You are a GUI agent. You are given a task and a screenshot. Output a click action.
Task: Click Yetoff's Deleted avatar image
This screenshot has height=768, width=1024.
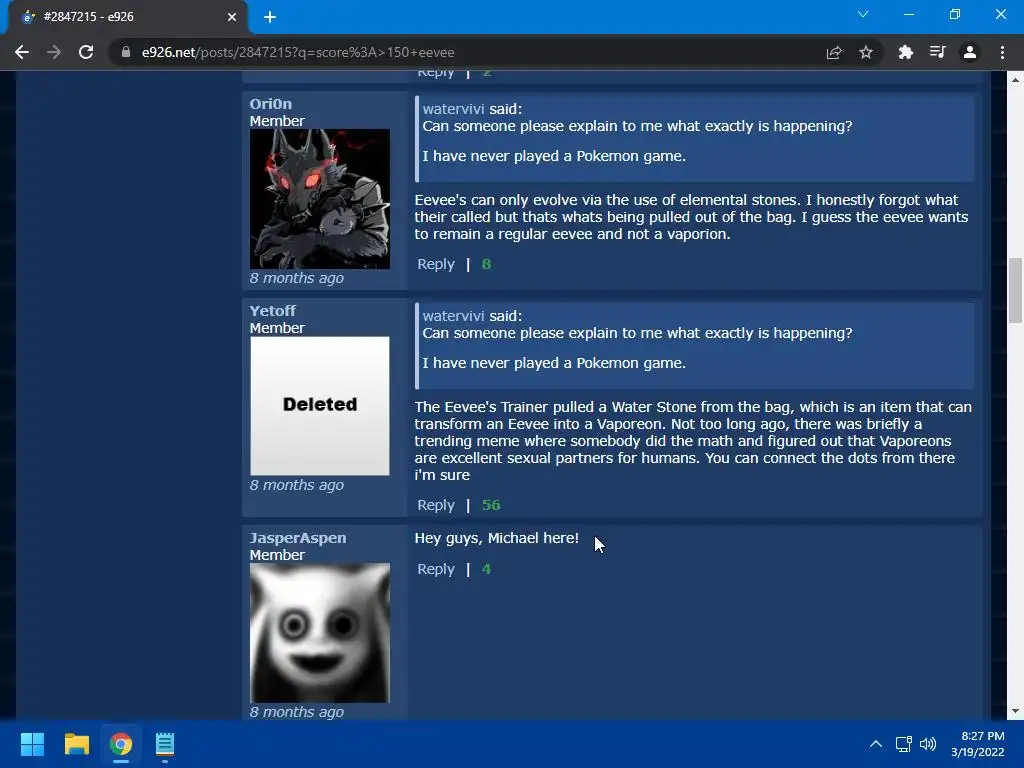click(x=320, y=406)
